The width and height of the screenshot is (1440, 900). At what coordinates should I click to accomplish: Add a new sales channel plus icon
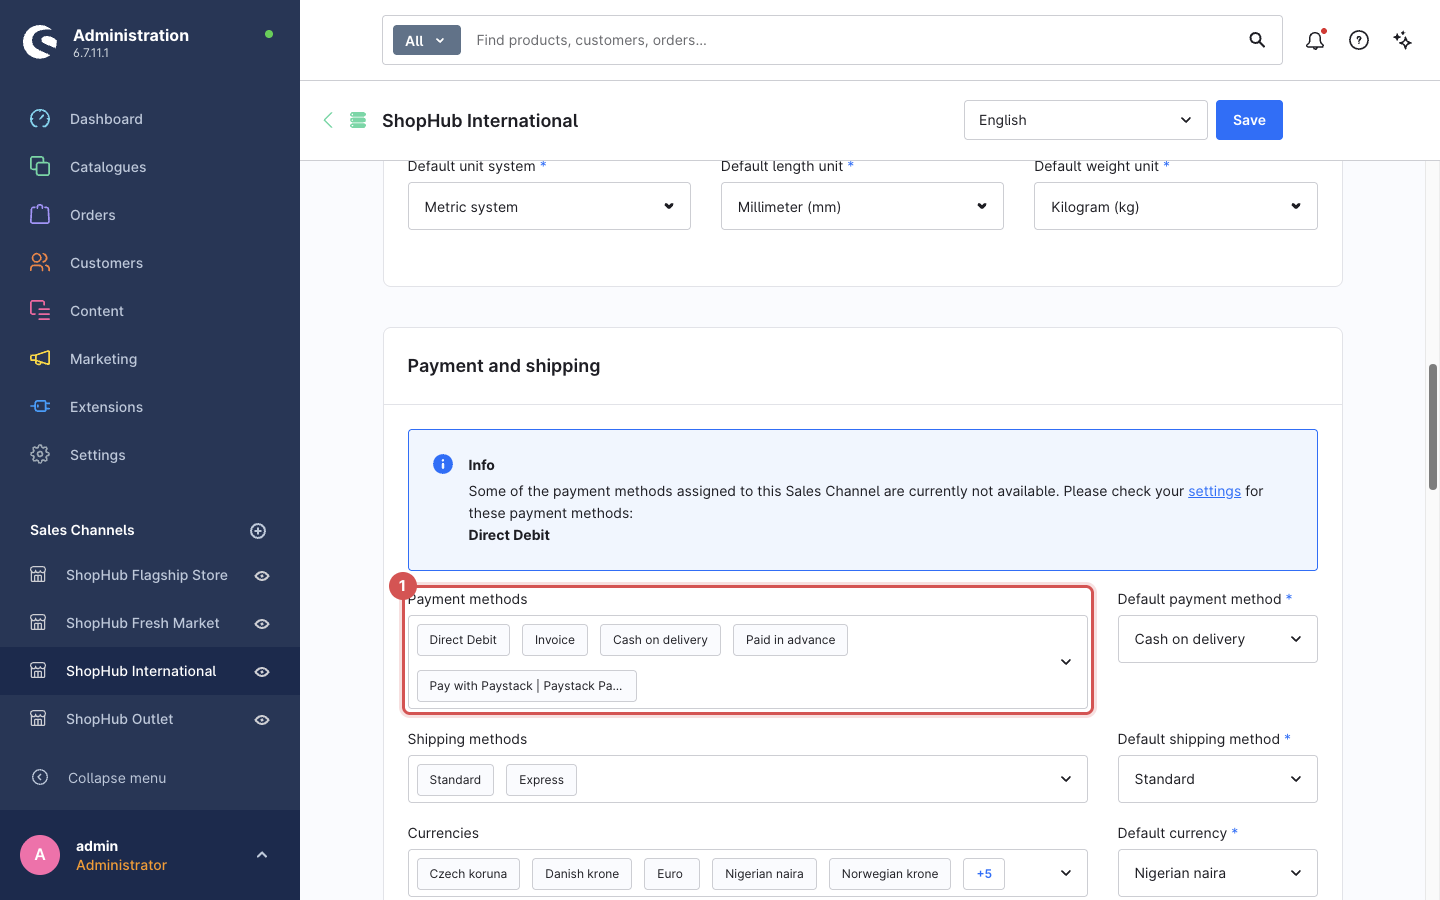point(258,531)
